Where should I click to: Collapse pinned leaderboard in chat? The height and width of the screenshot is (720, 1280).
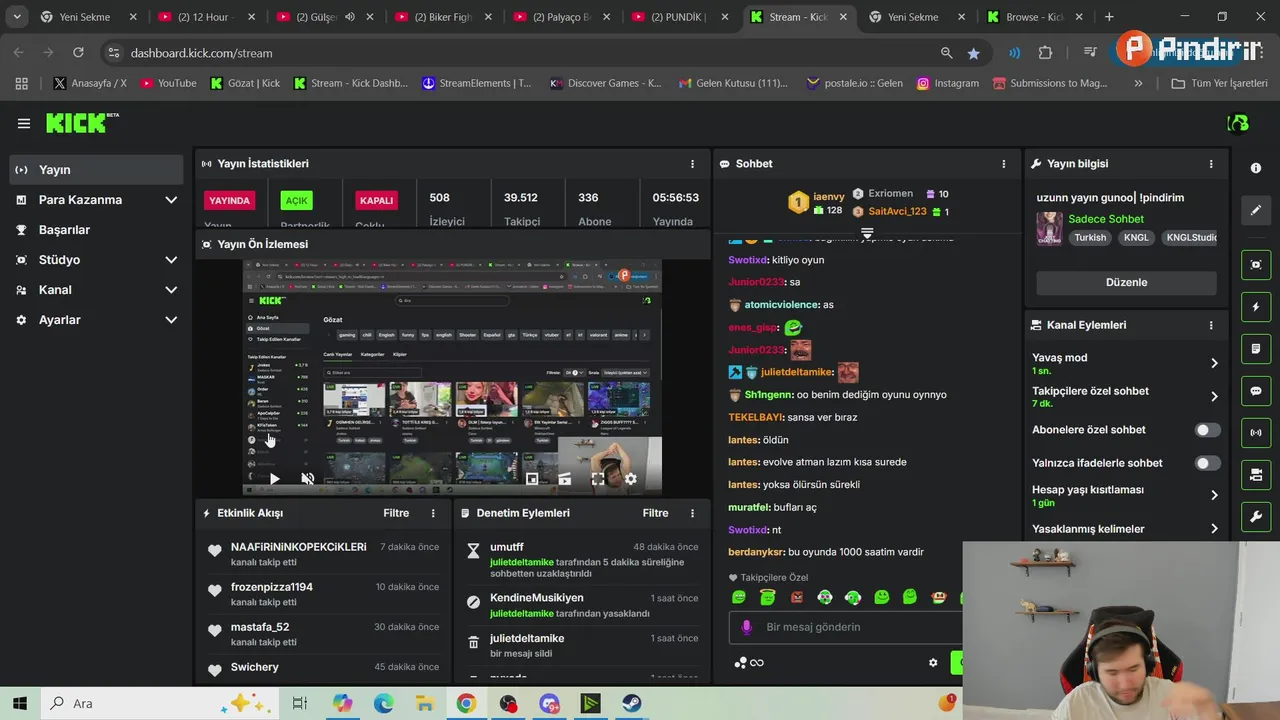[x=867, y=232]
